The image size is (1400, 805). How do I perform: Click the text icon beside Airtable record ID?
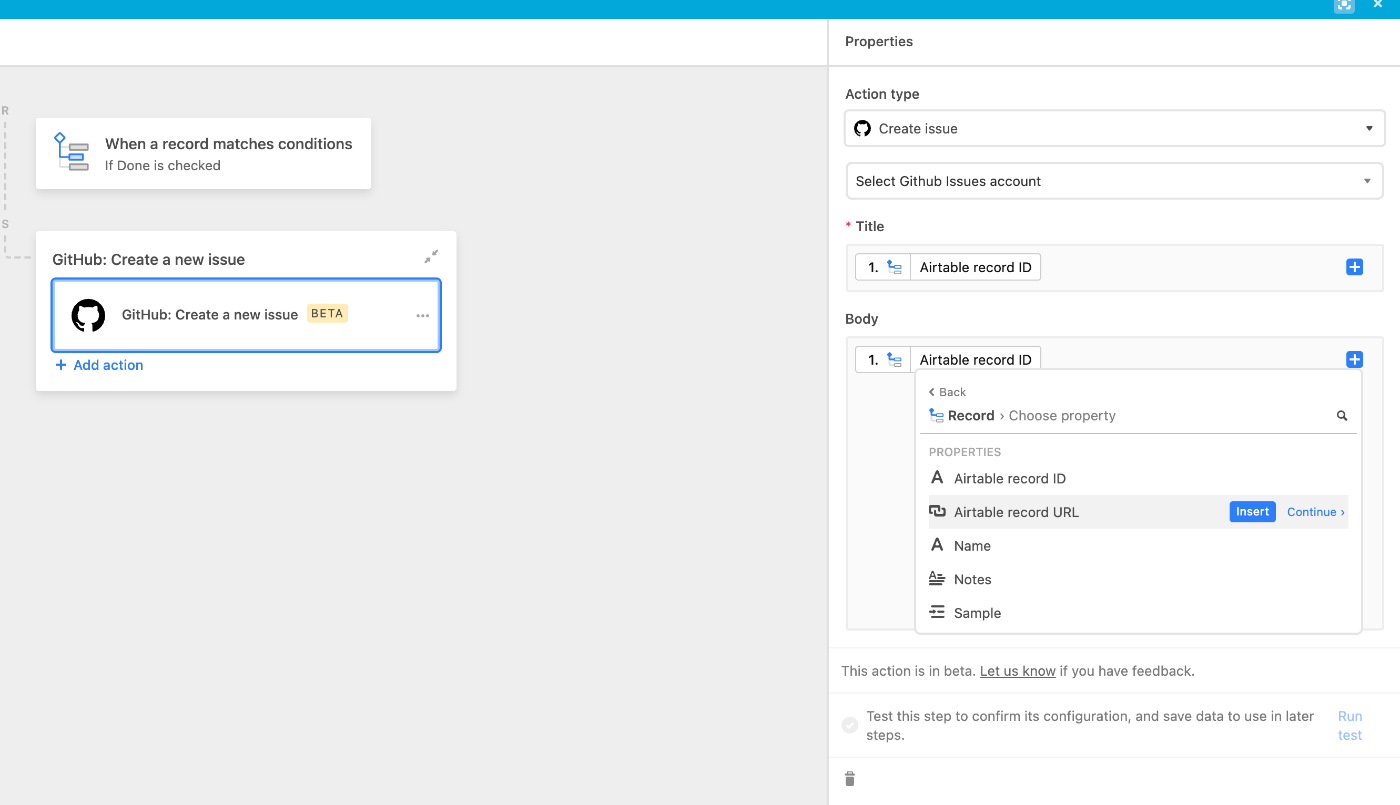coord(937,478)
